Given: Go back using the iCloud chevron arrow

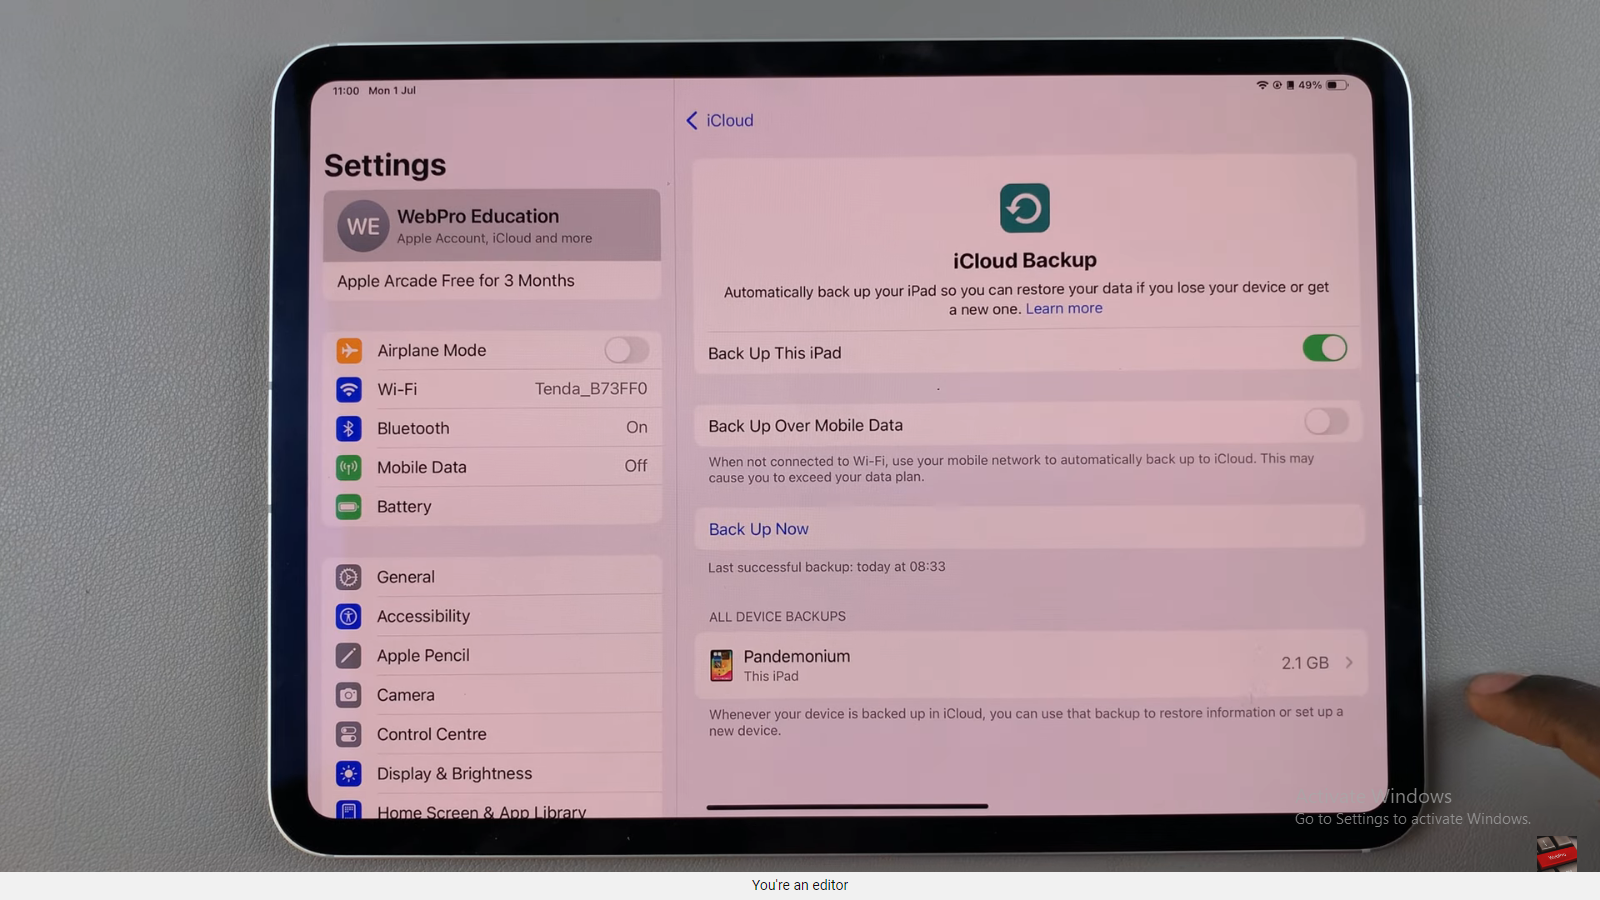Looking at the screenshot, I should tap(692, 120).
